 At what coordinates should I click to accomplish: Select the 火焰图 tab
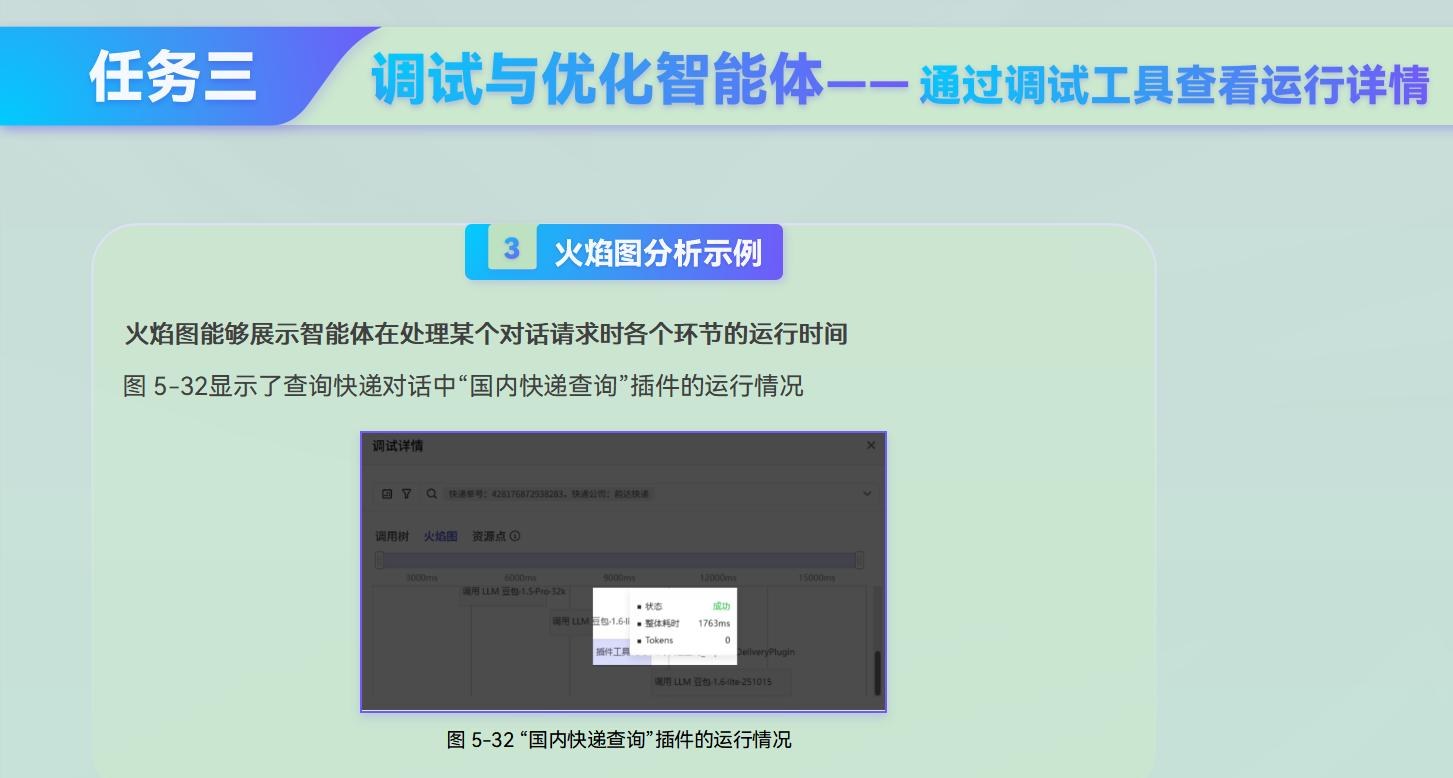[x=440, y=536]
